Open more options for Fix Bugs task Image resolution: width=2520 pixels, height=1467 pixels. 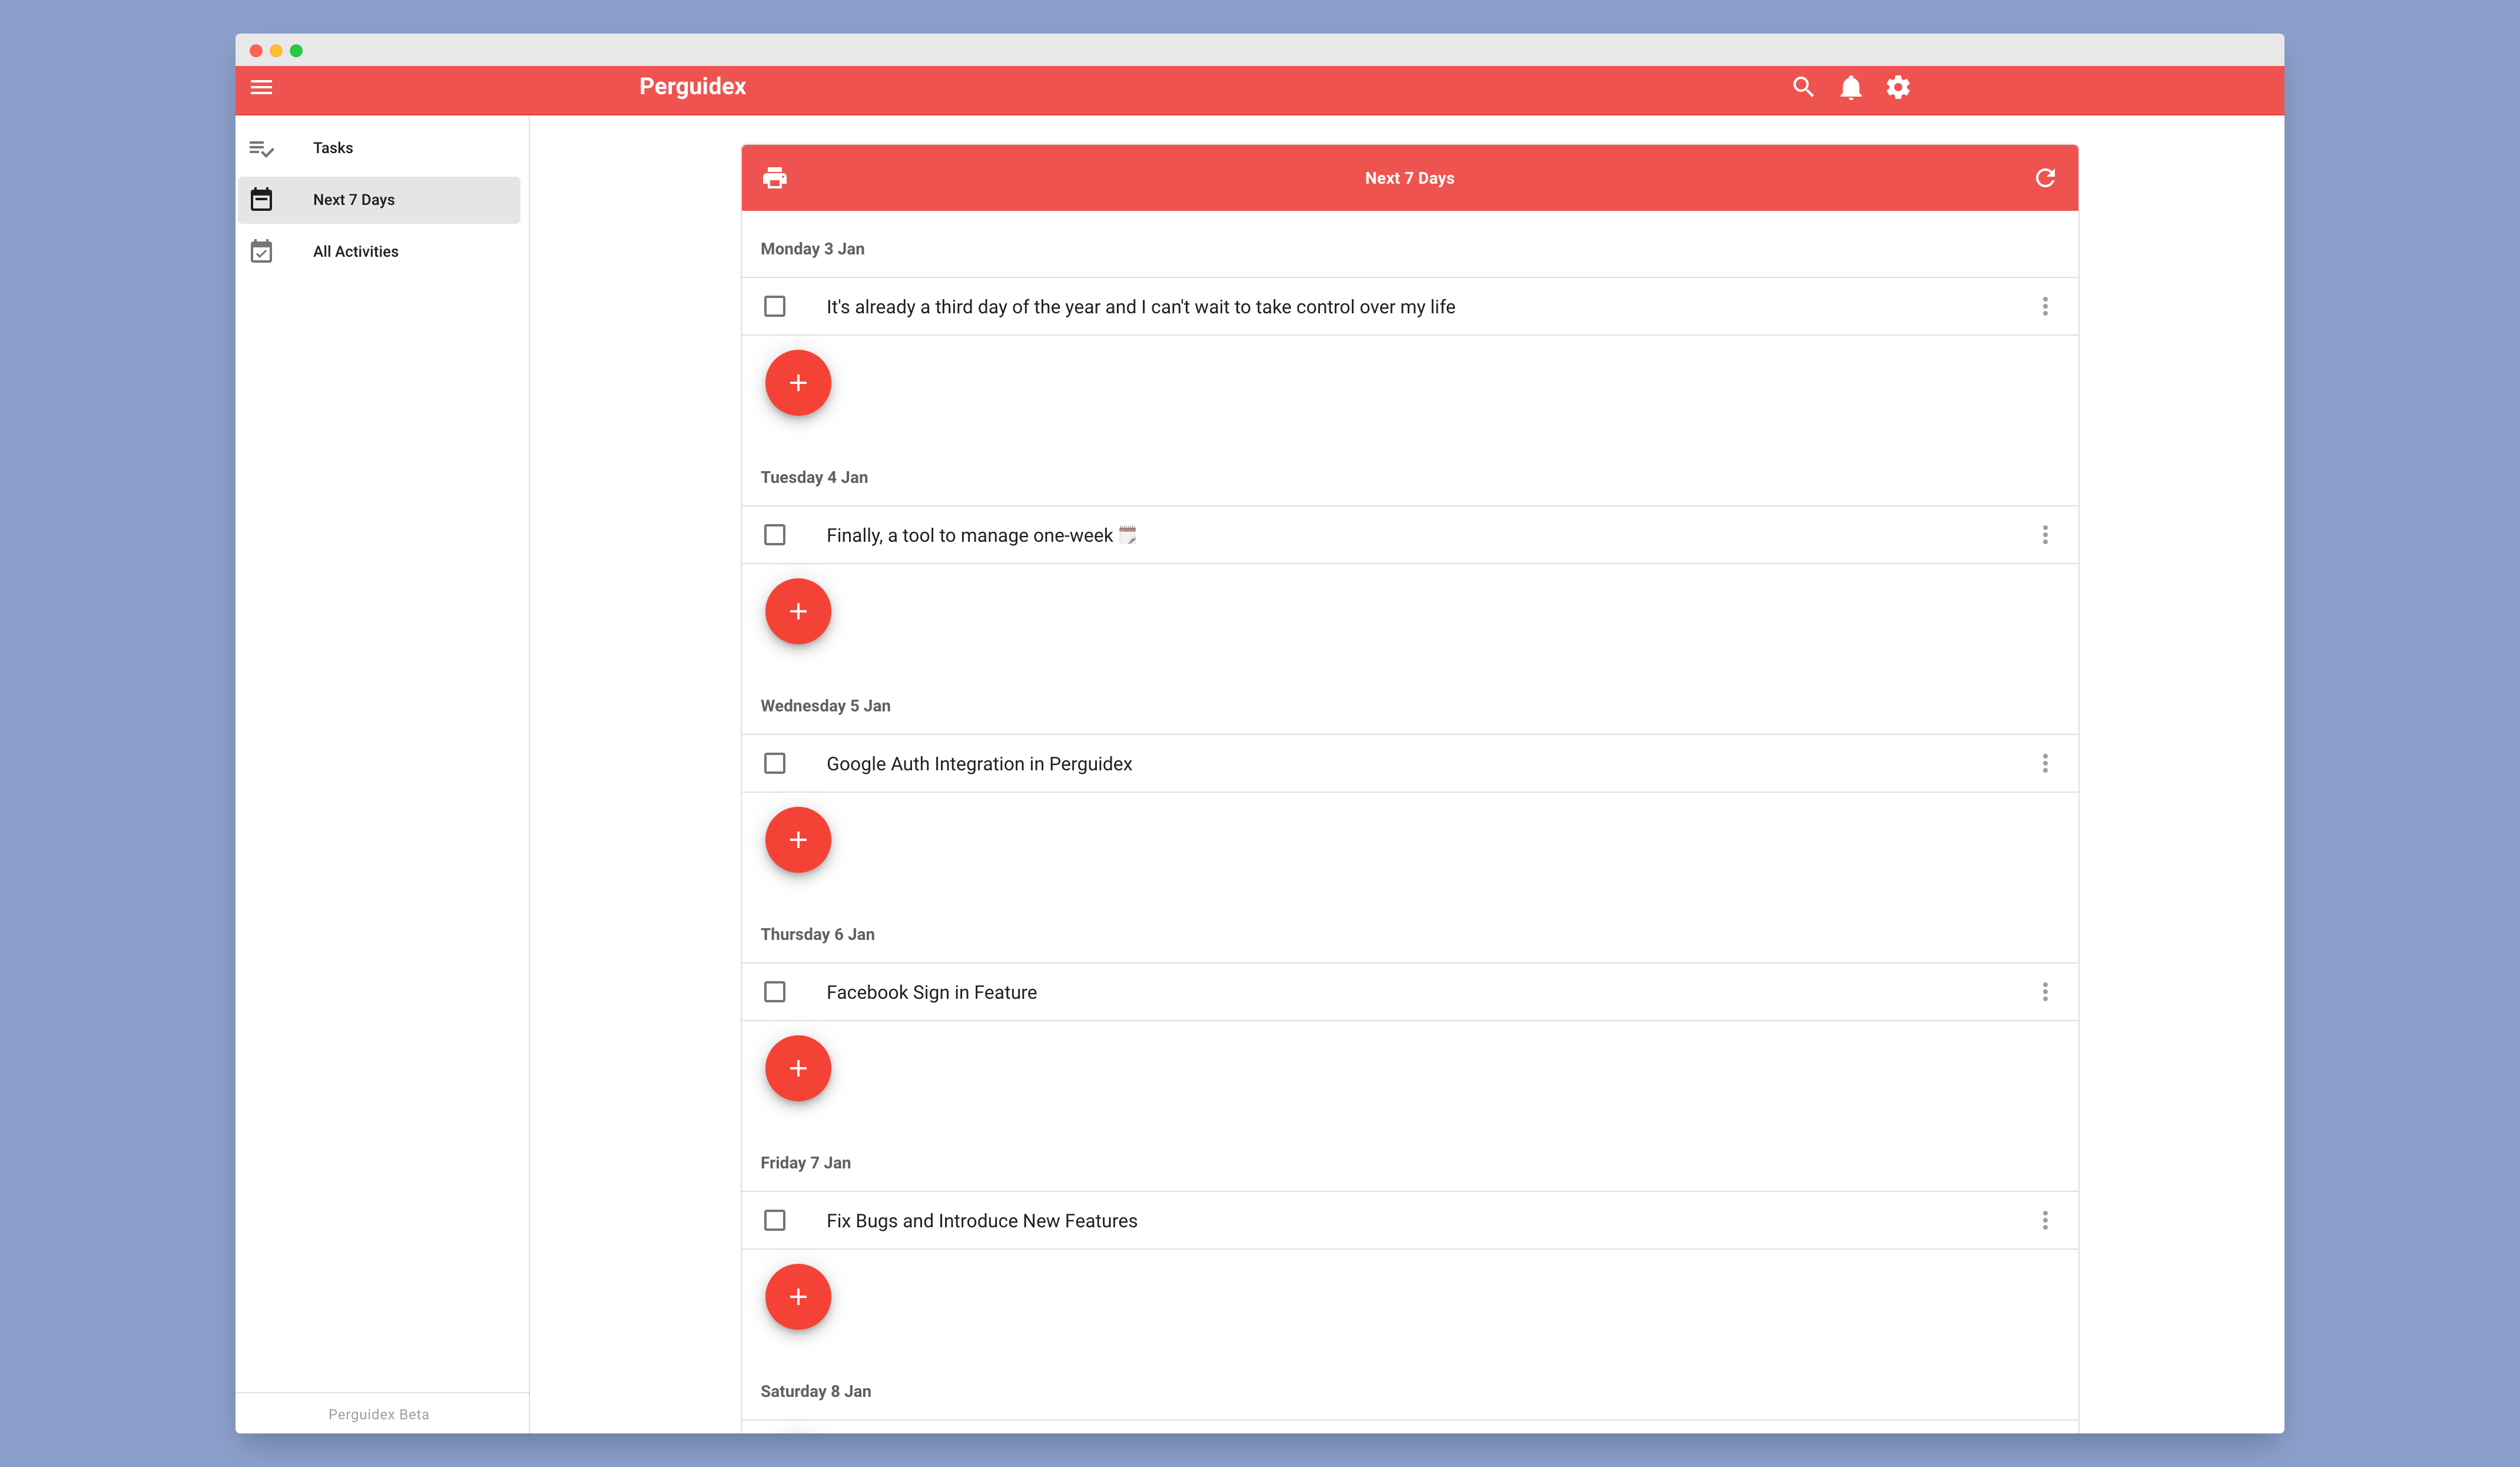pyautogui.click(x=2044, y=1220)
